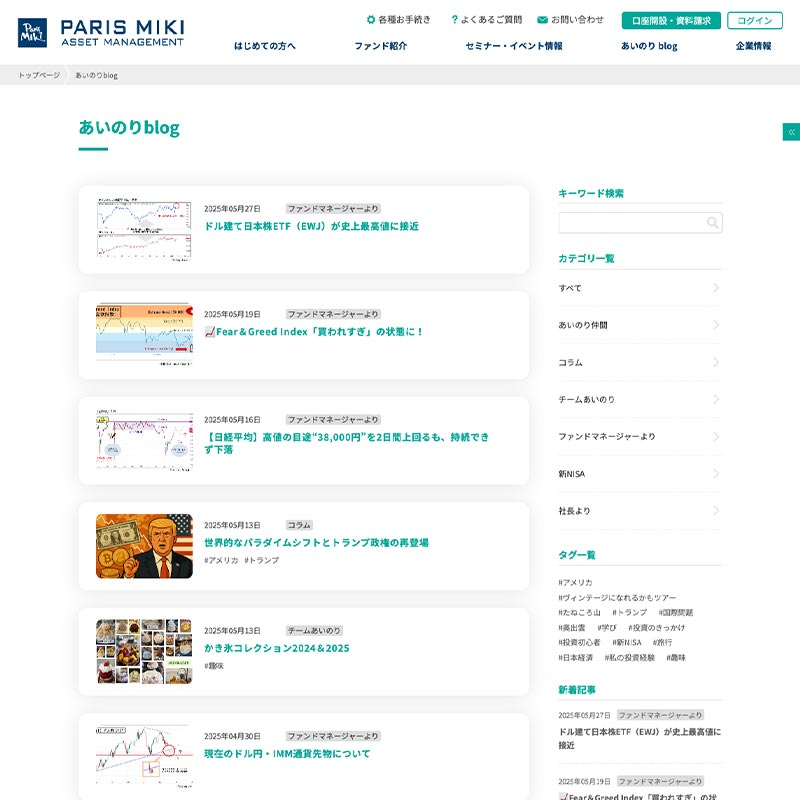Open ファンドマネージャーより category chevron in sidebar
Viewport: 800px width, 800px height.
click(x=716, y=437)
